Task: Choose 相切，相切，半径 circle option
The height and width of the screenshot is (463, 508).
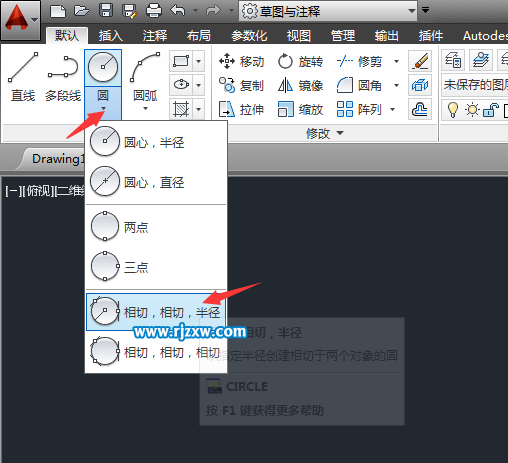Action: (156, 312)
